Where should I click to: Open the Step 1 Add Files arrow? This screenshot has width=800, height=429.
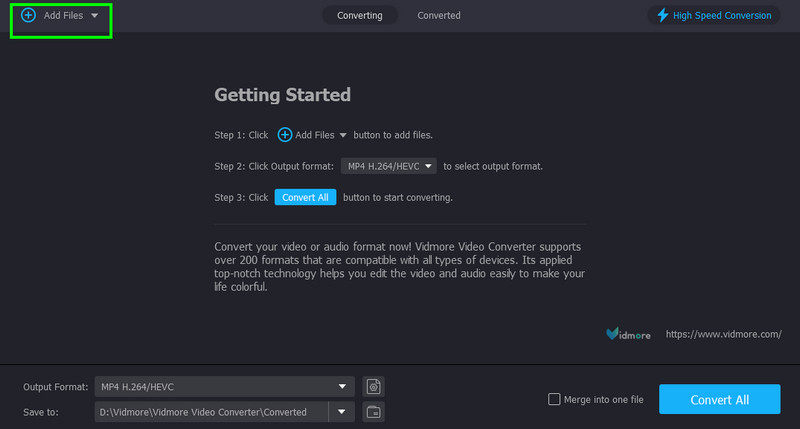343,135
